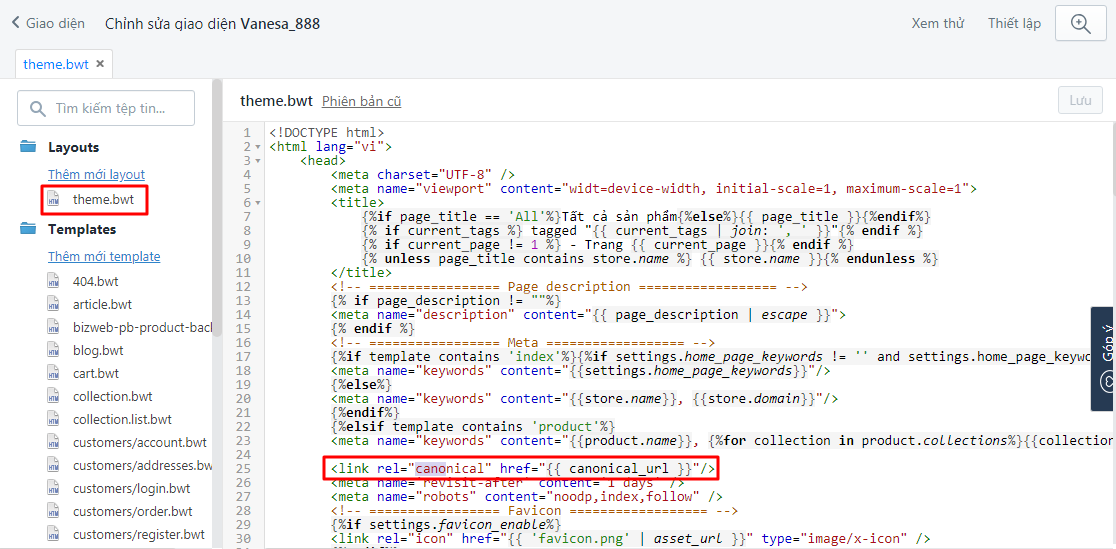Open collection.list.bwt in the file tree
1116x549 pixels.
click(x=122, y=419)
